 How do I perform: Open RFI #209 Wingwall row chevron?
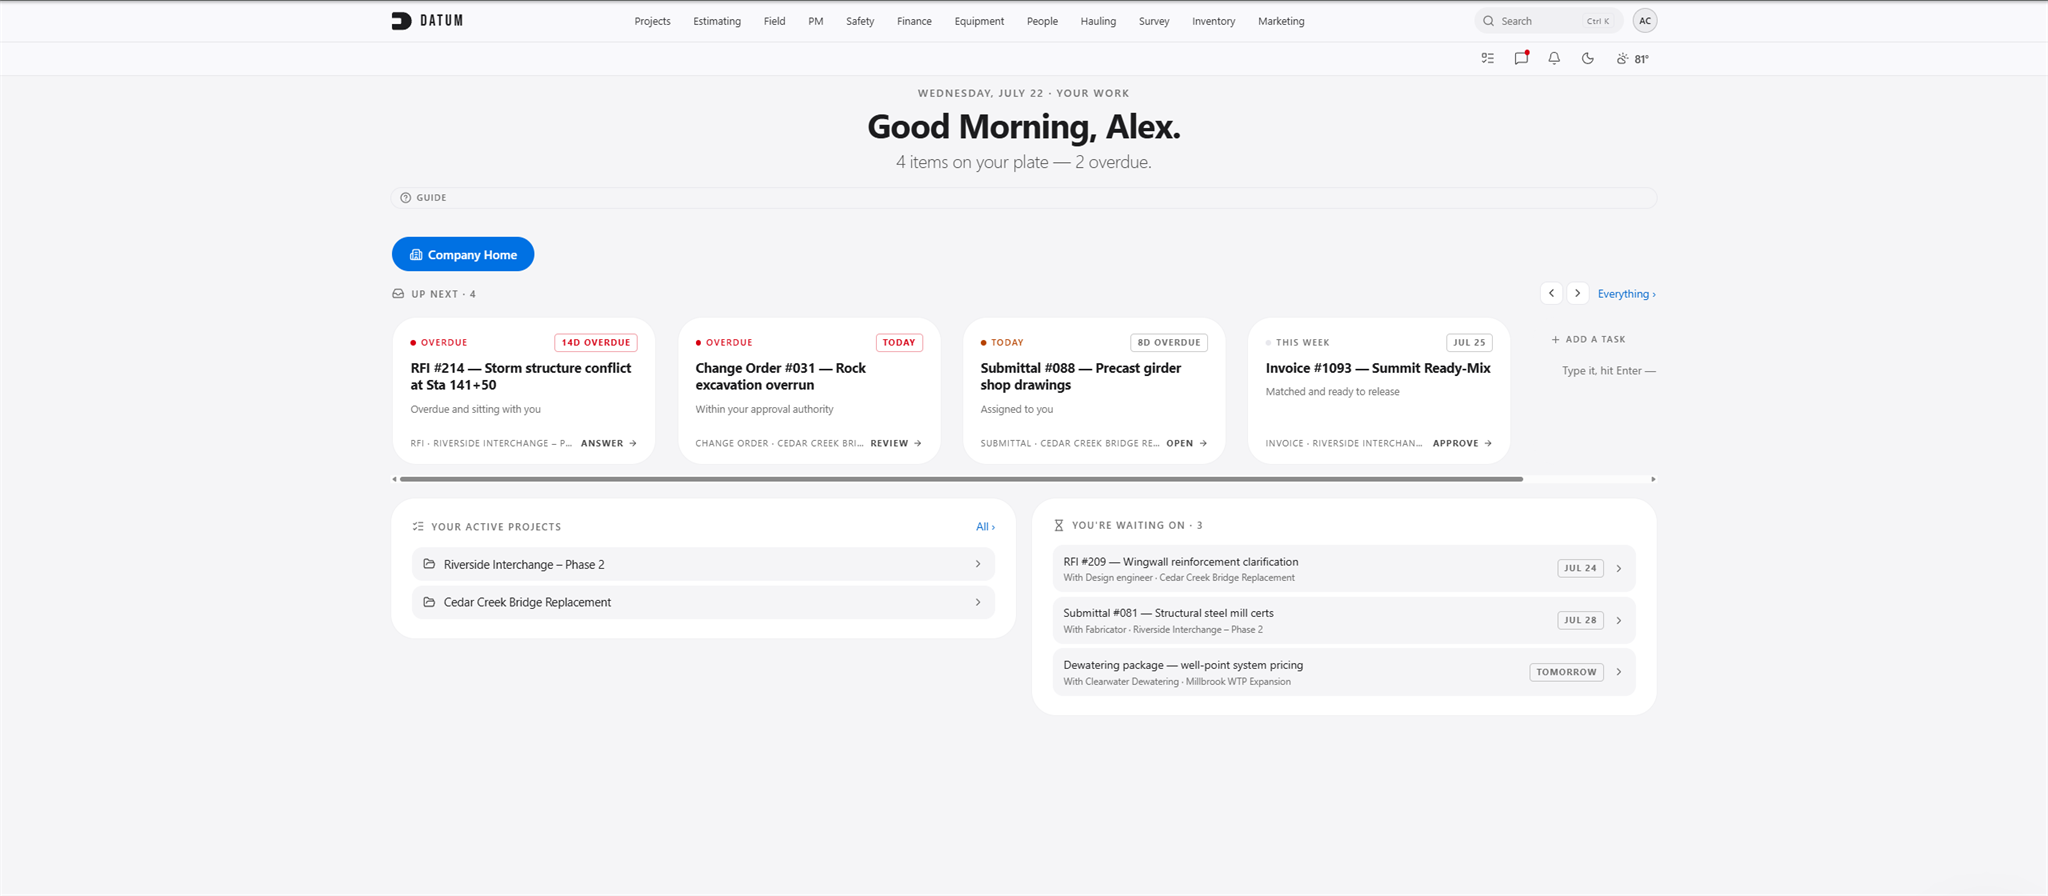tap(1619, 569)
